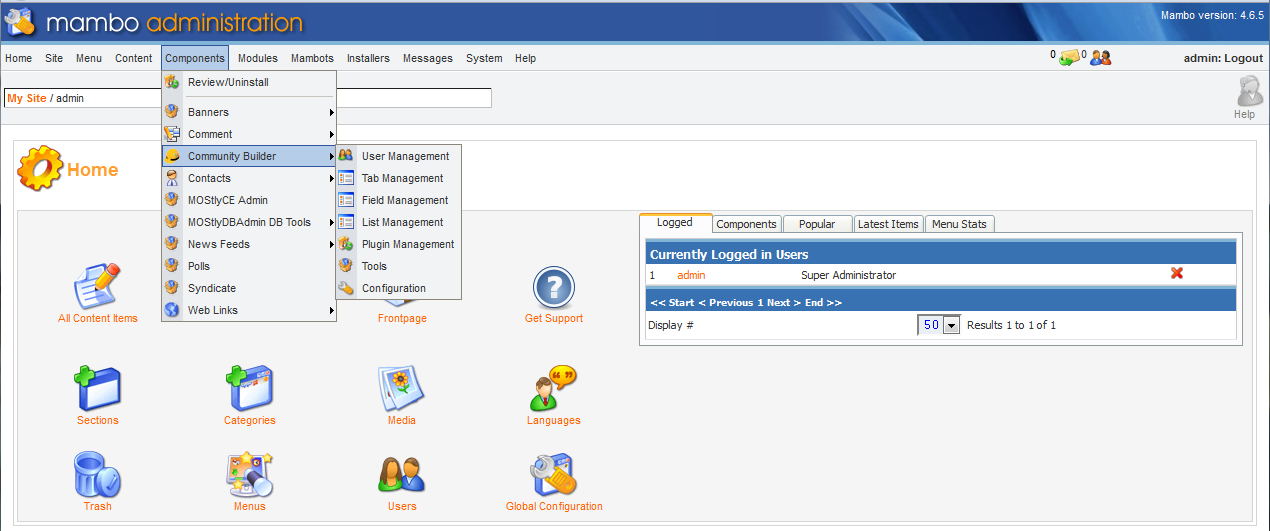Viewport: 1270px width, 531px height.
Task: Click the logged-in users count icon
Action: tap(1100, 58)
